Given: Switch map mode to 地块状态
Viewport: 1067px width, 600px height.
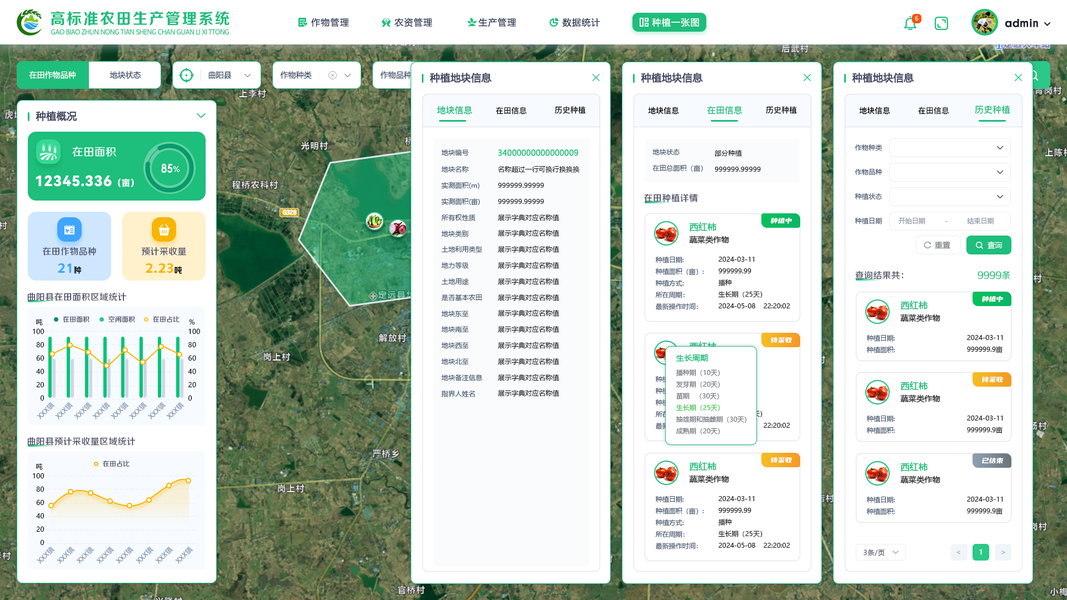Looking at the screenshot, I should pyautogui.click(x=125, y=76).
